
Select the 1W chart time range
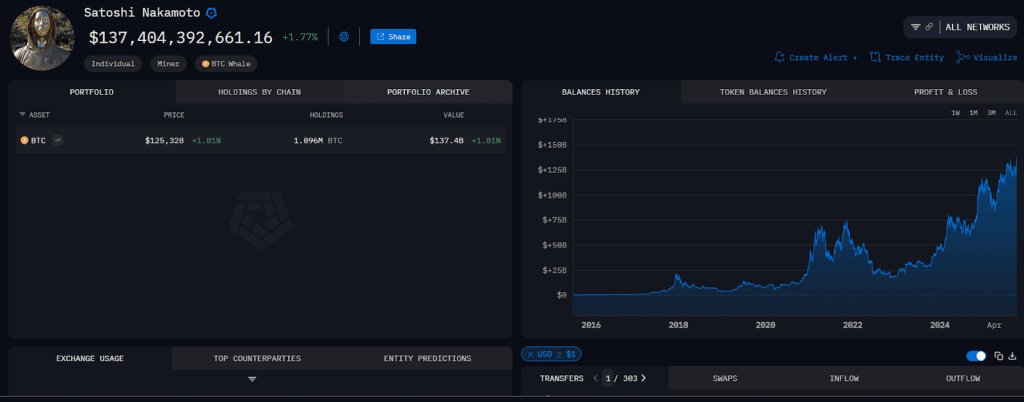tap(956, 113)
